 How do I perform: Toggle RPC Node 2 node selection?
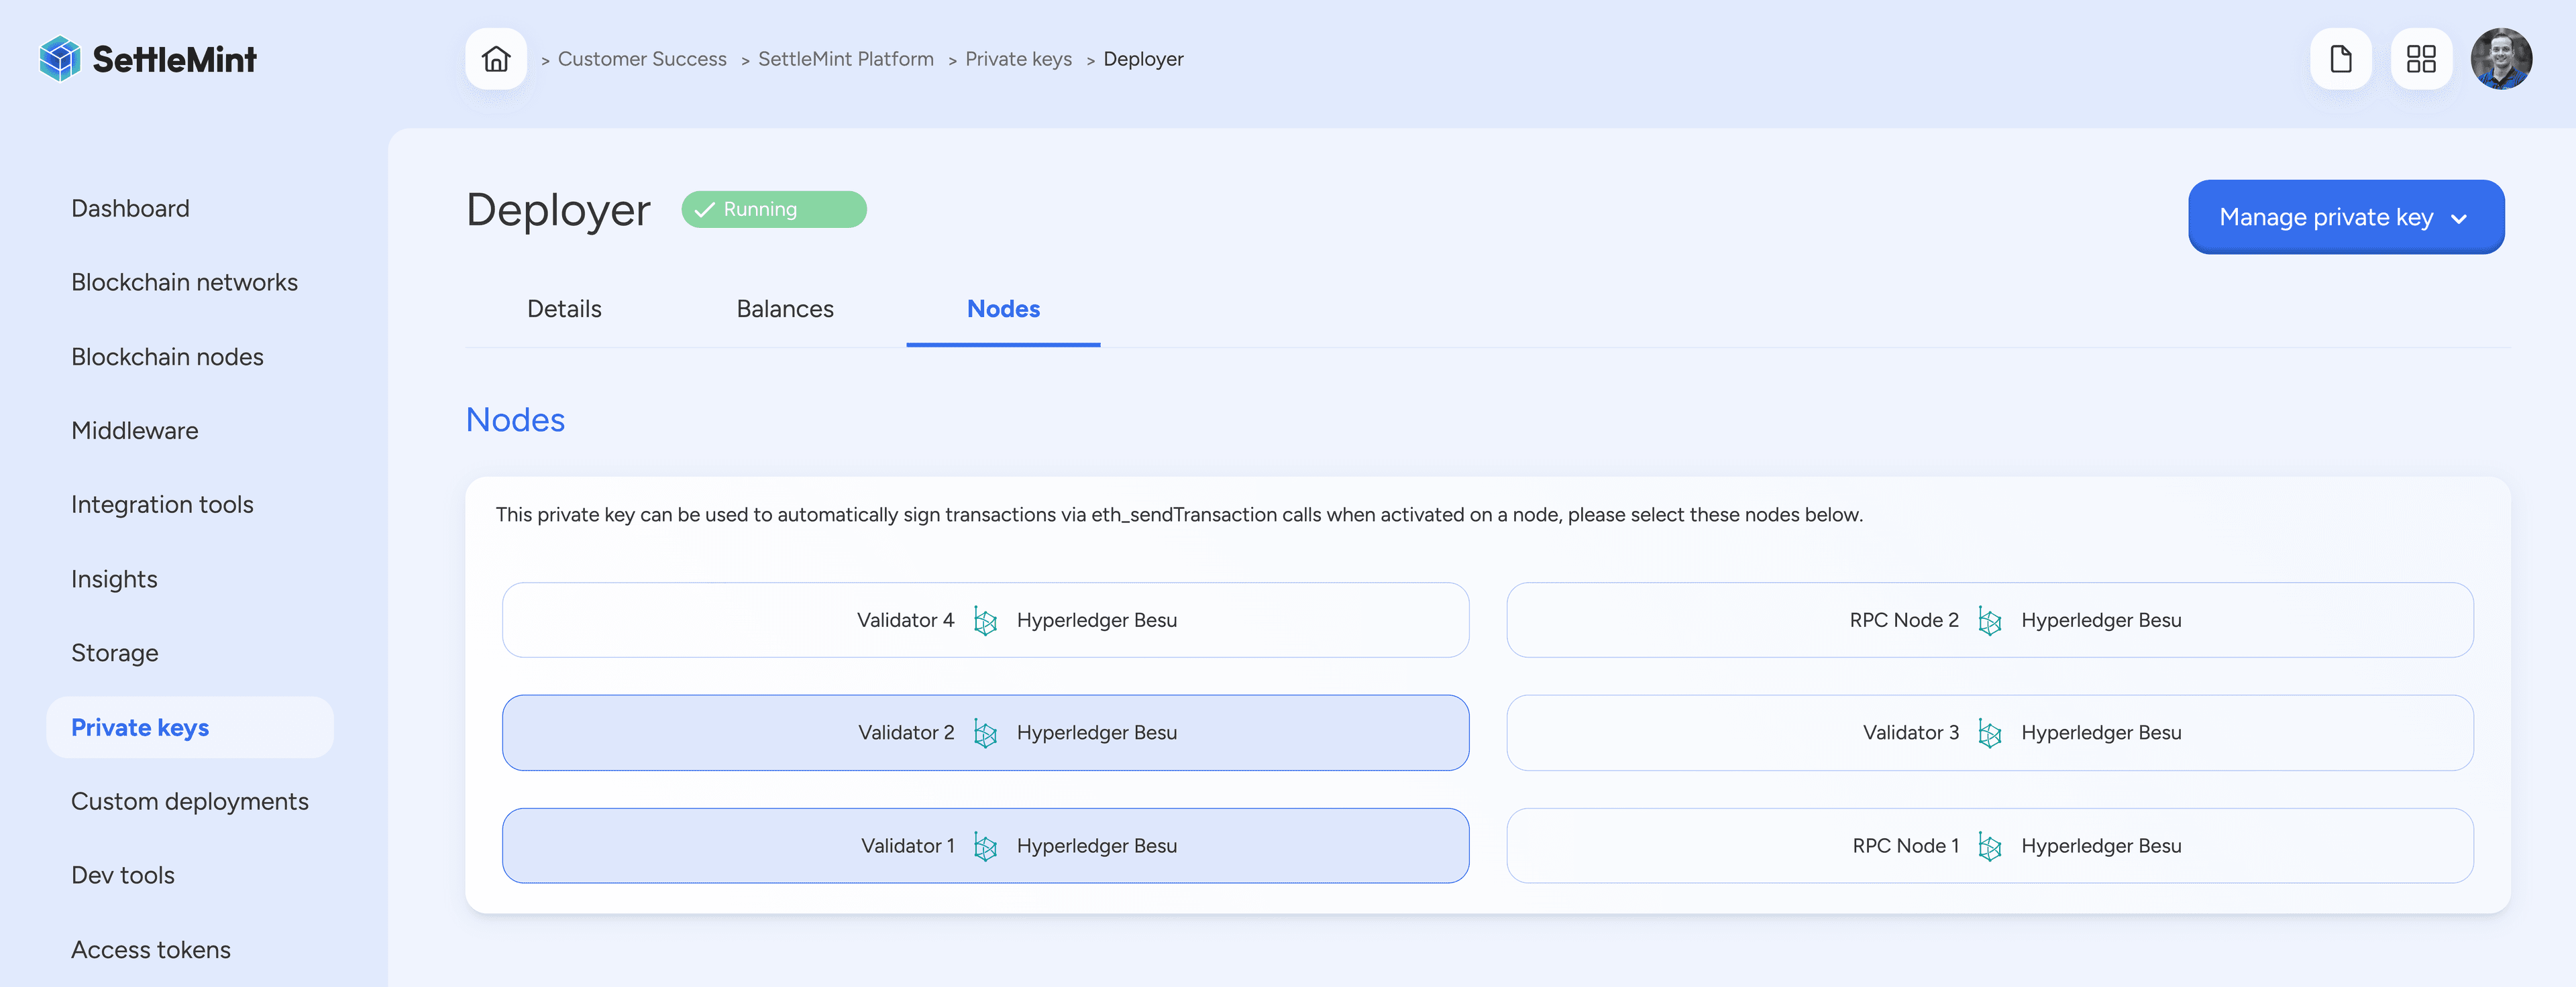[x=1990, y=620]
